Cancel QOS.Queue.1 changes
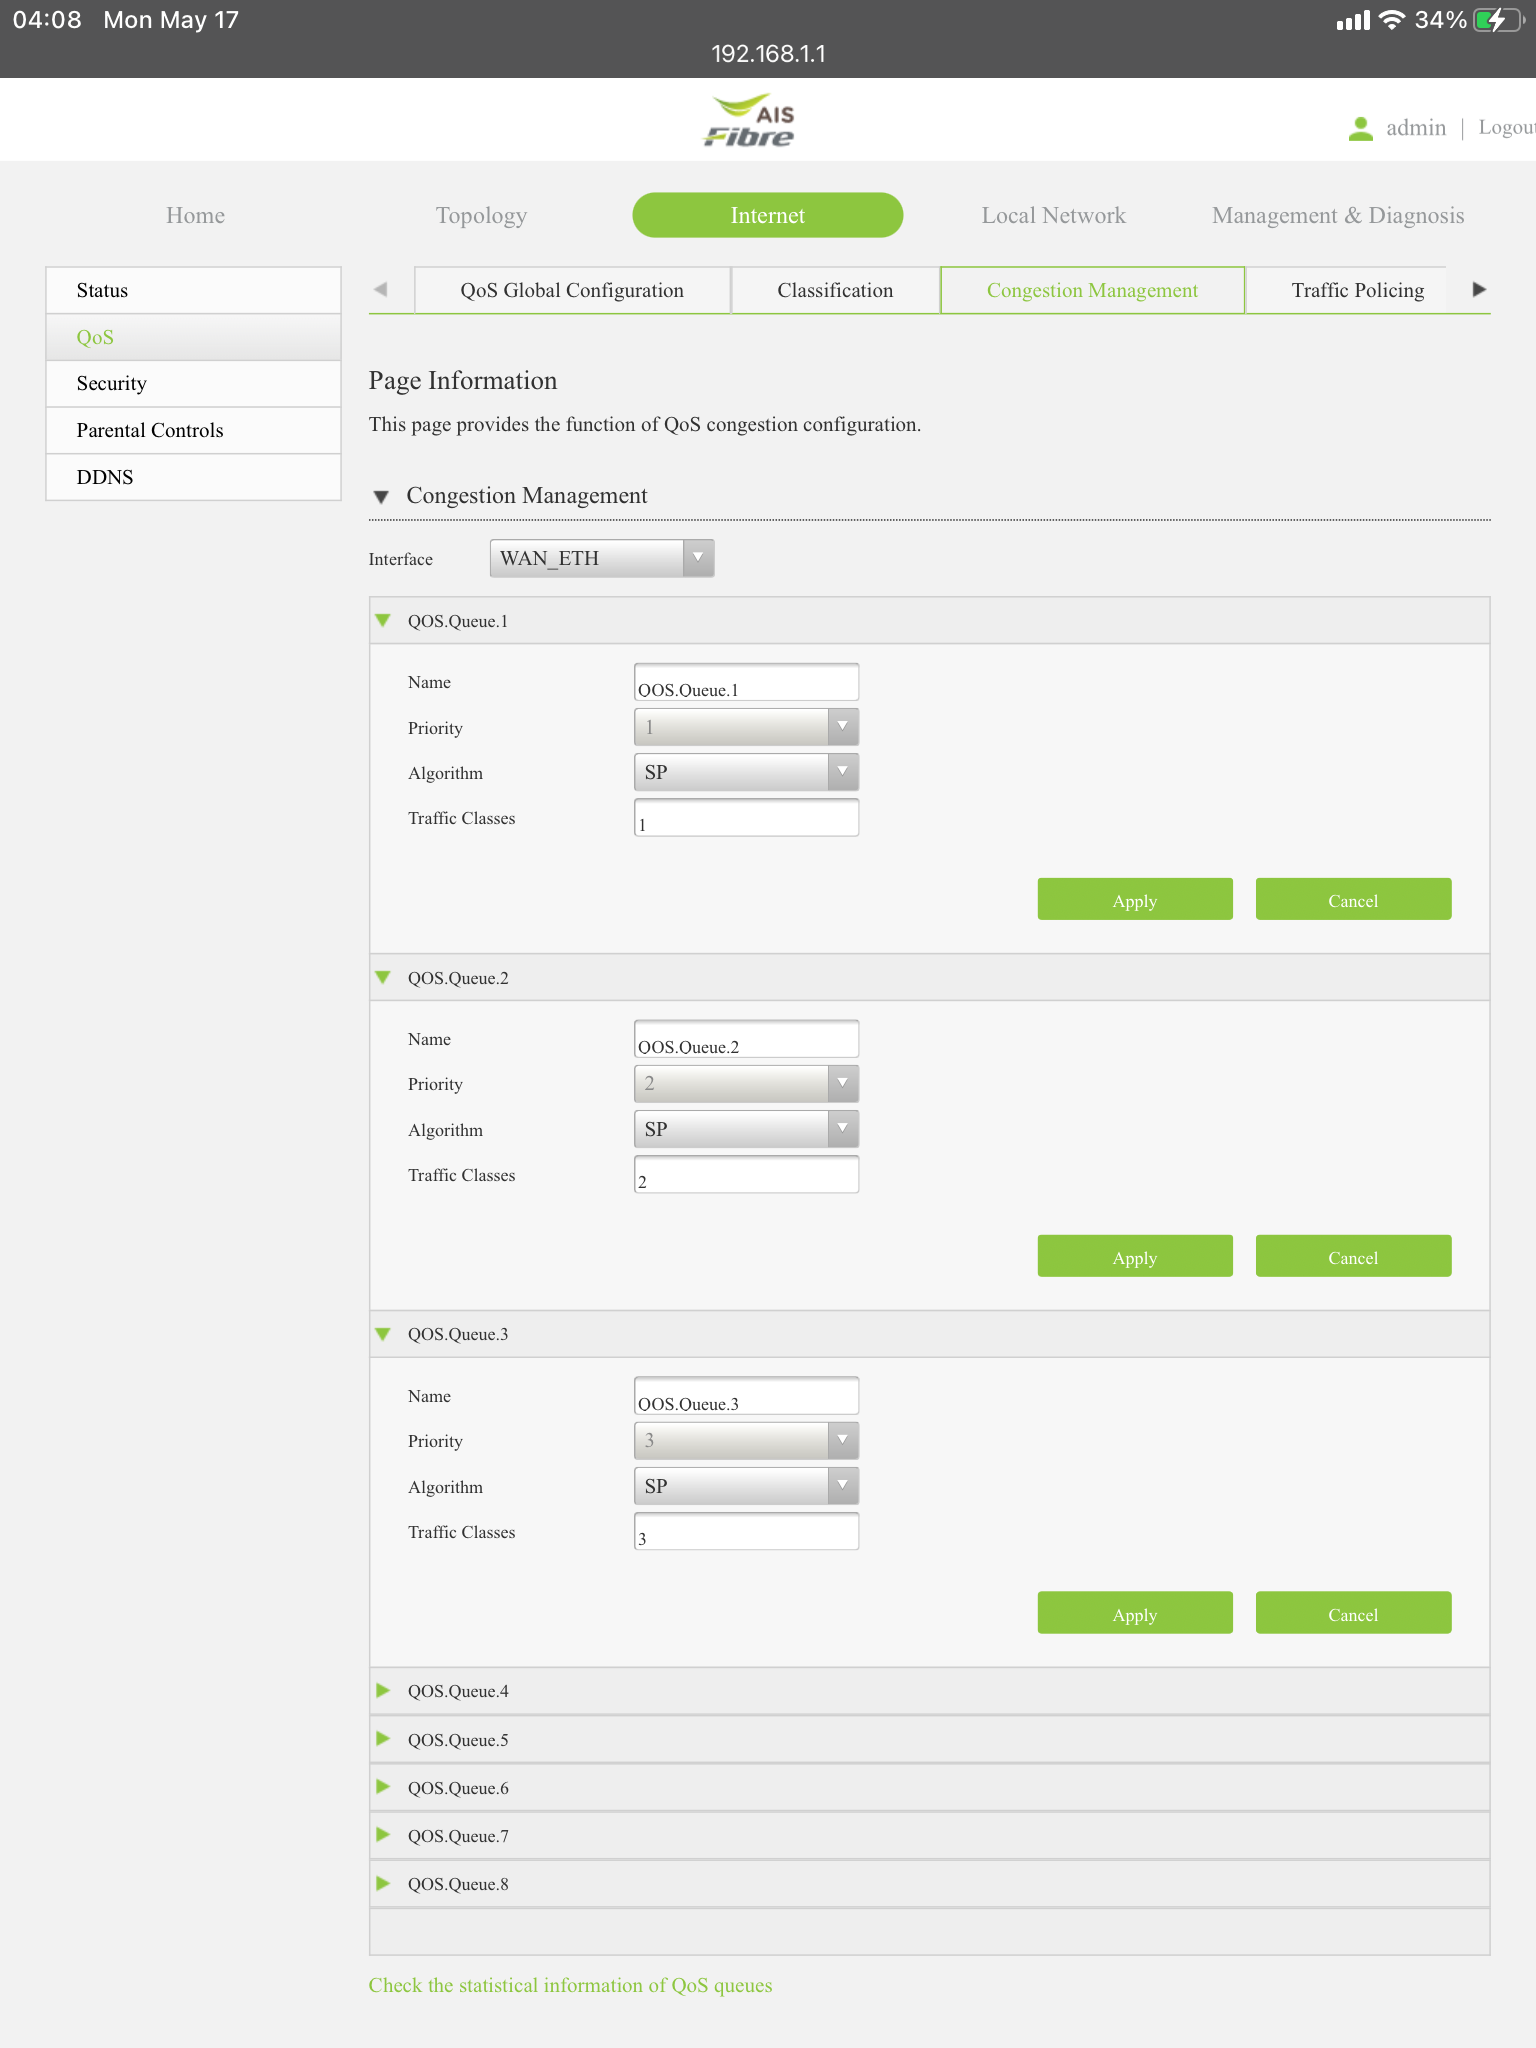The width and height of the screenshot is (1536, 2048). tap(1353, 899)
